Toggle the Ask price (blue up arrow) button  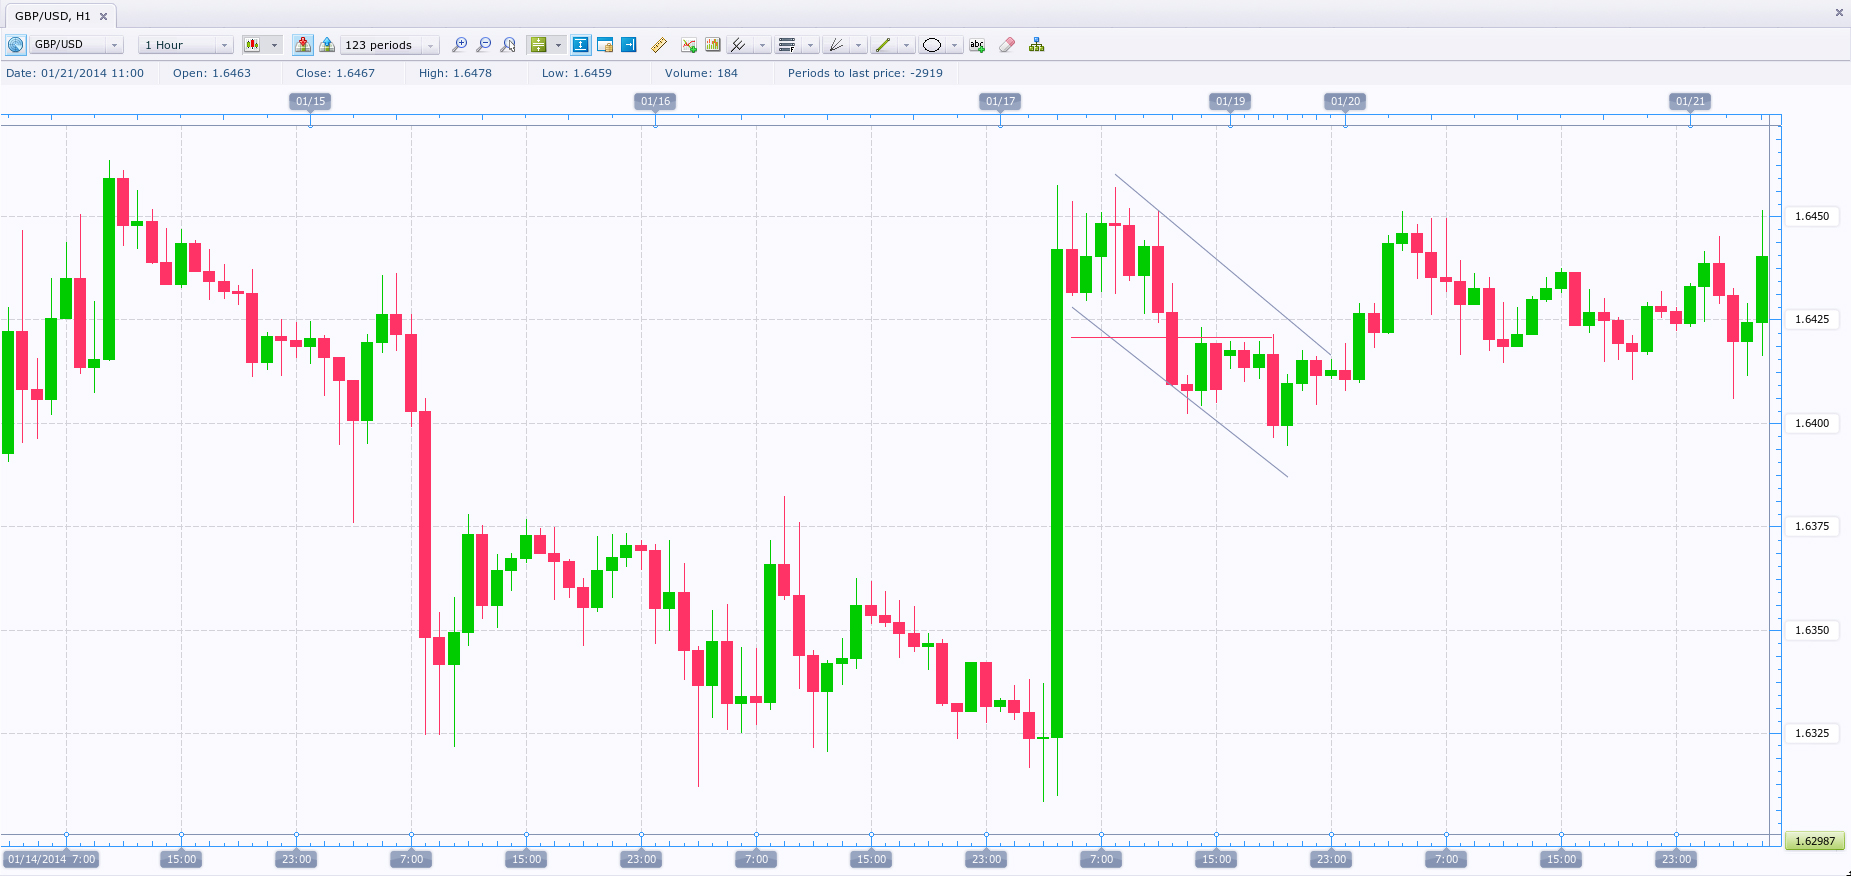[x=326, y=45]
